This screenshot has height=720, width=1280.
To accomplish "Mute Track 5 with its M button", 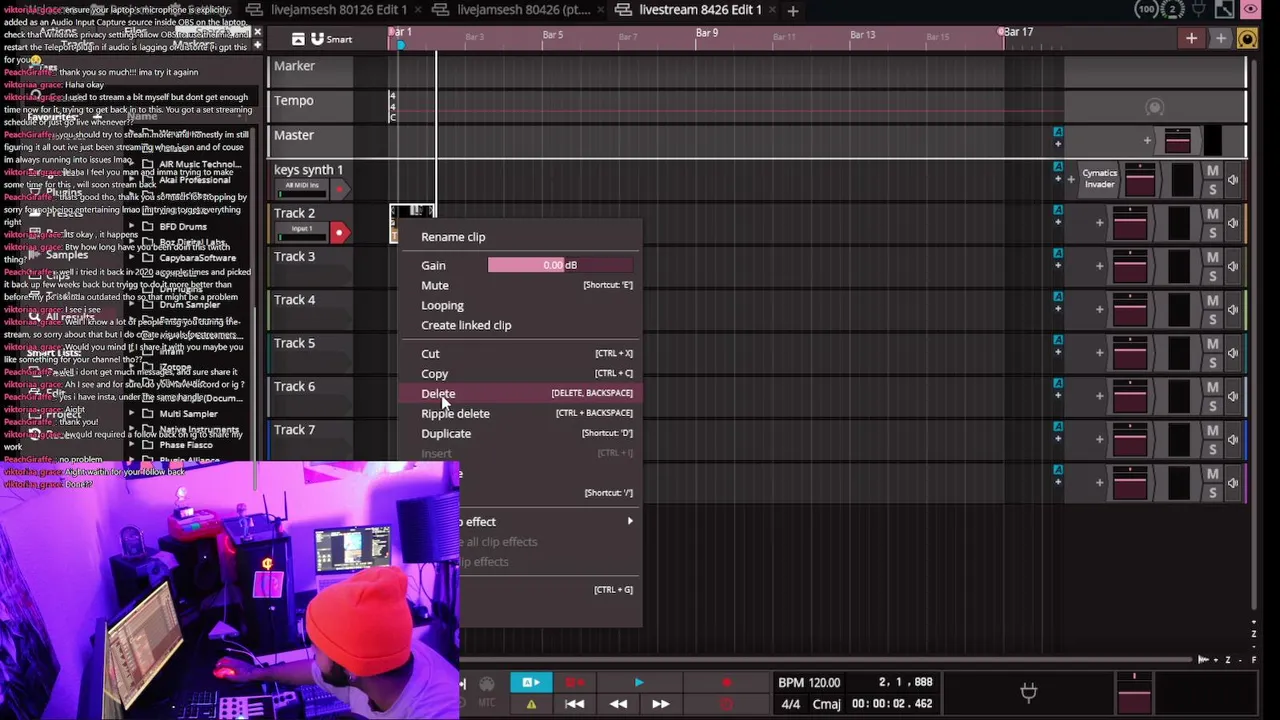I will 1213,344.
